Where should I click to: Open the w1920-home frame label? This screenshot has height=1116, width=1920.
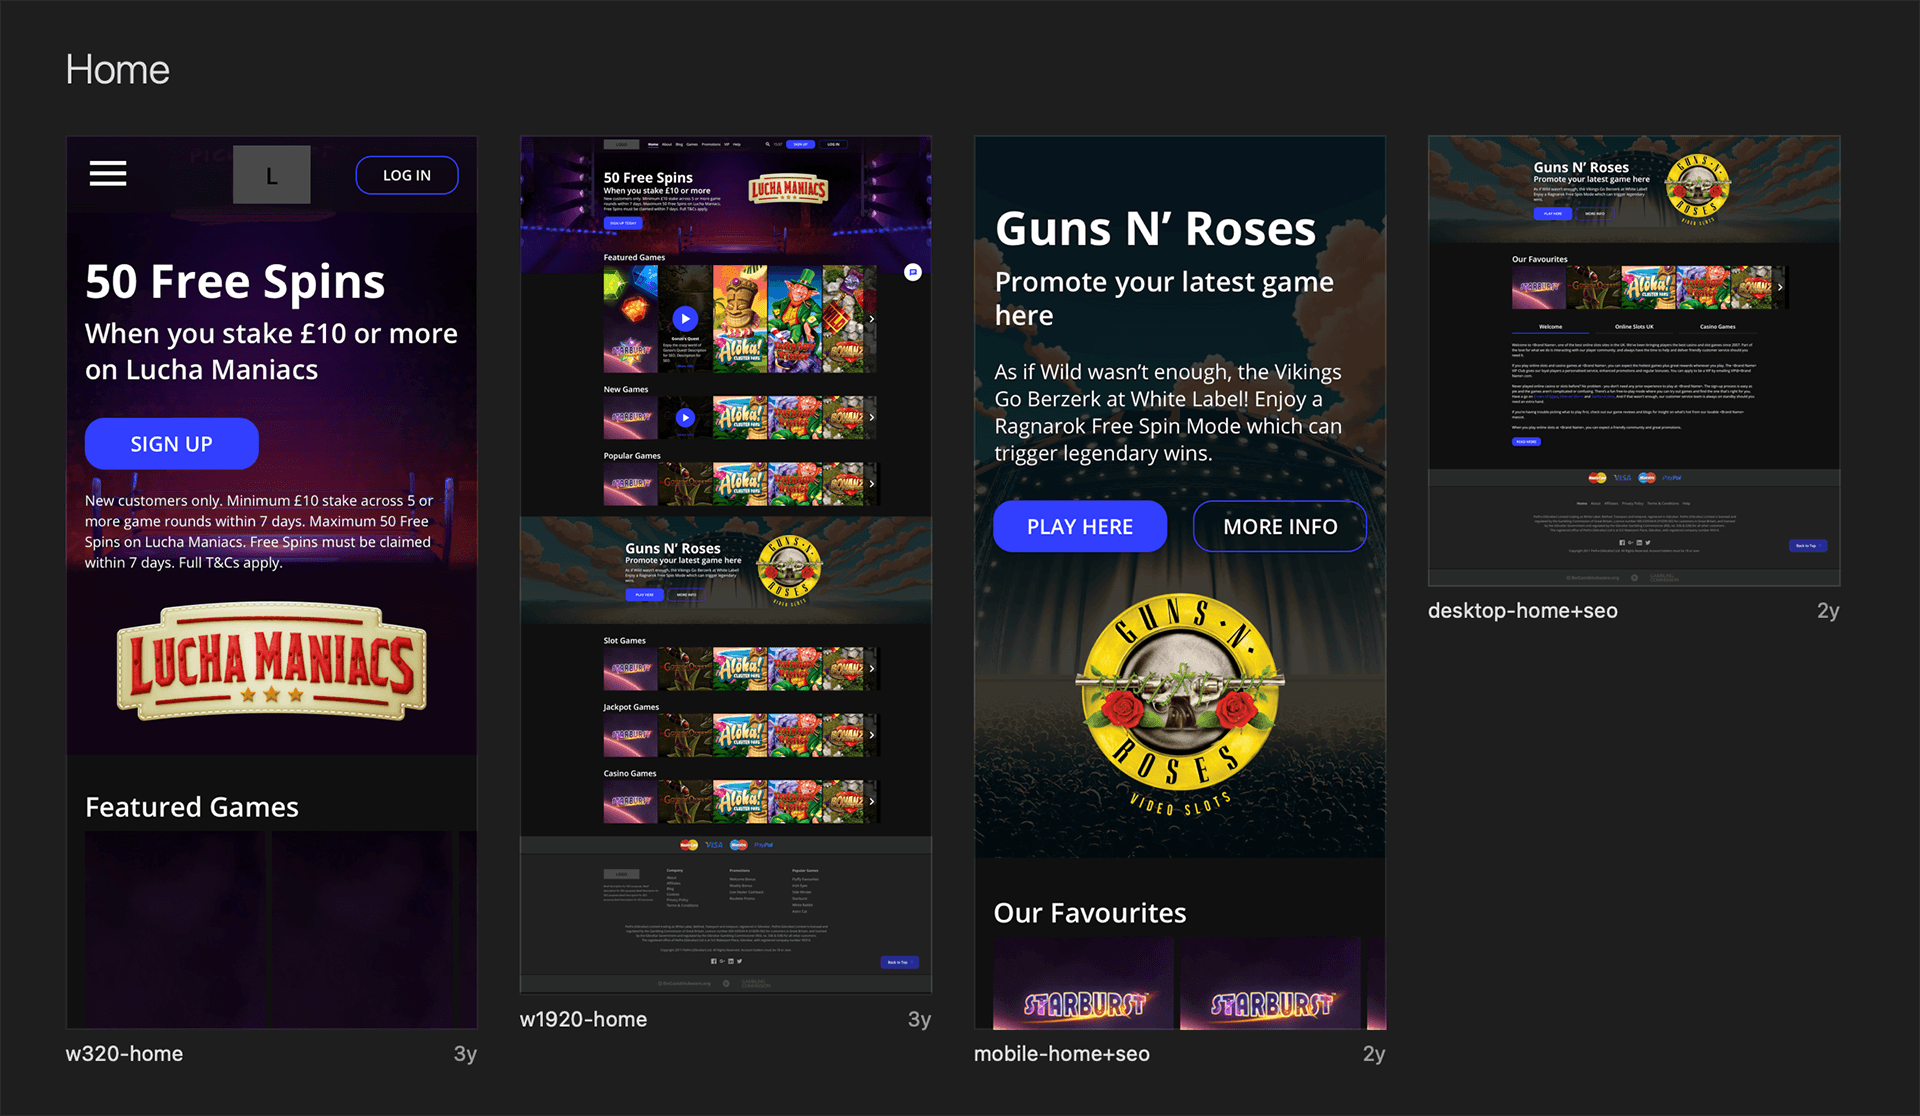tap(583, 1019)
